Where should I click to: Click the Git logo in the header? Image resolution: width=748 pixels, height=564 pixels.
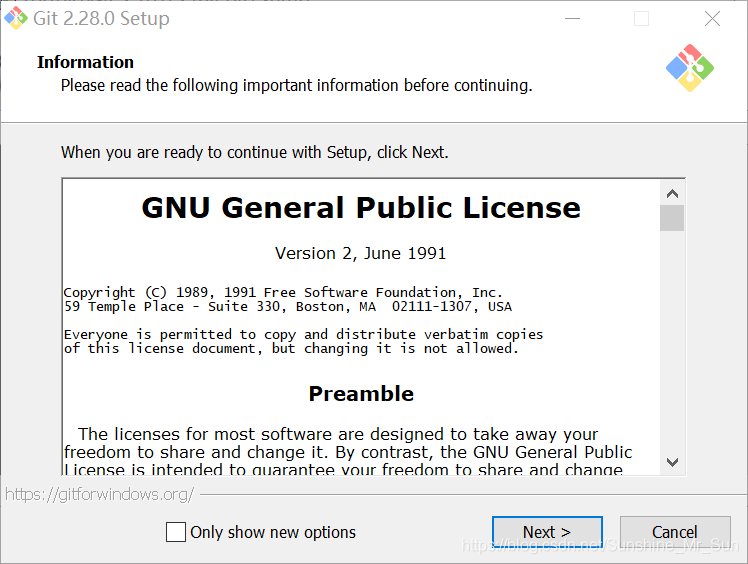tap(690, 68)
